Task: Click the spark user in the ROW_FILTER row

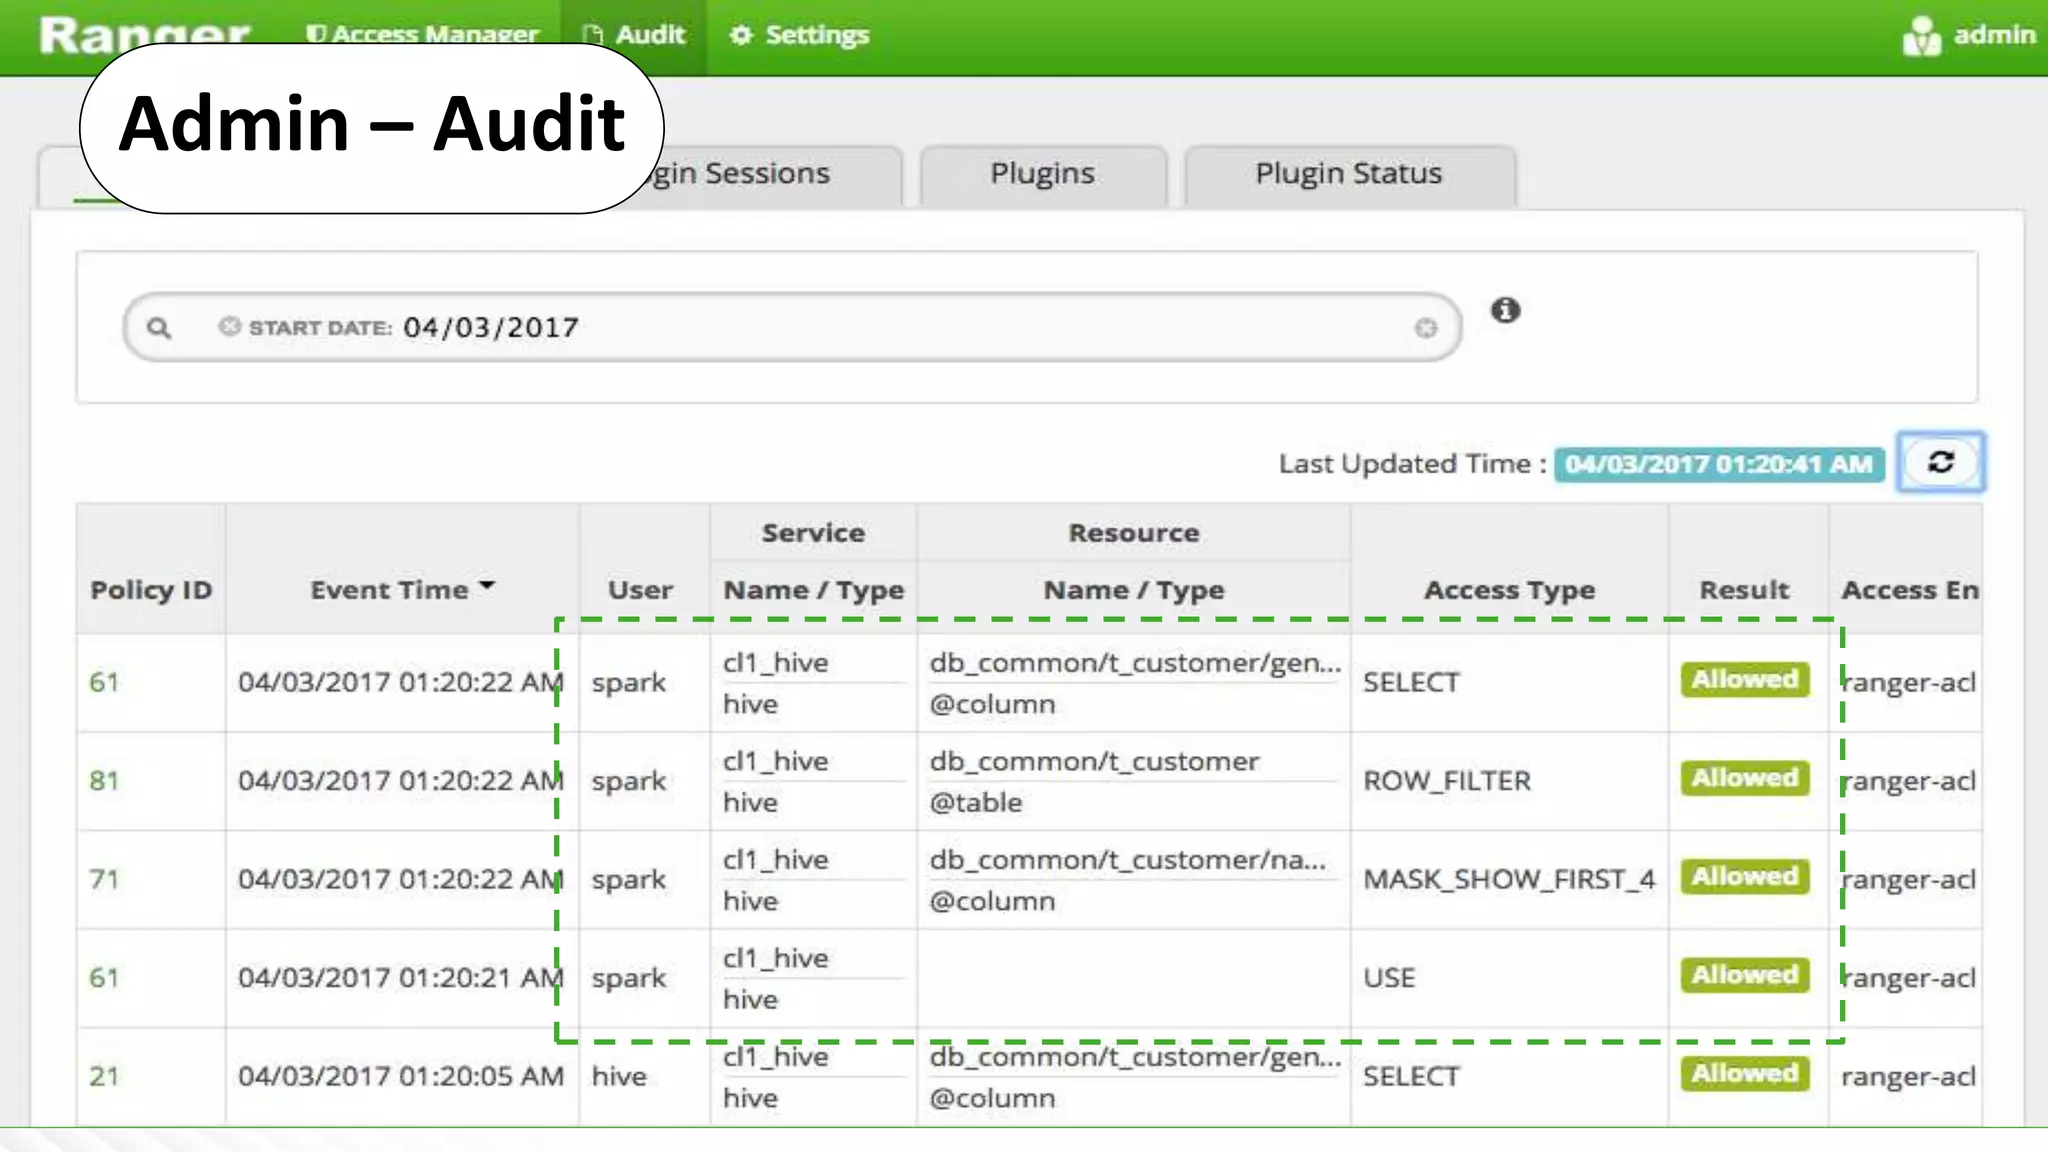Action: [628, 781]
